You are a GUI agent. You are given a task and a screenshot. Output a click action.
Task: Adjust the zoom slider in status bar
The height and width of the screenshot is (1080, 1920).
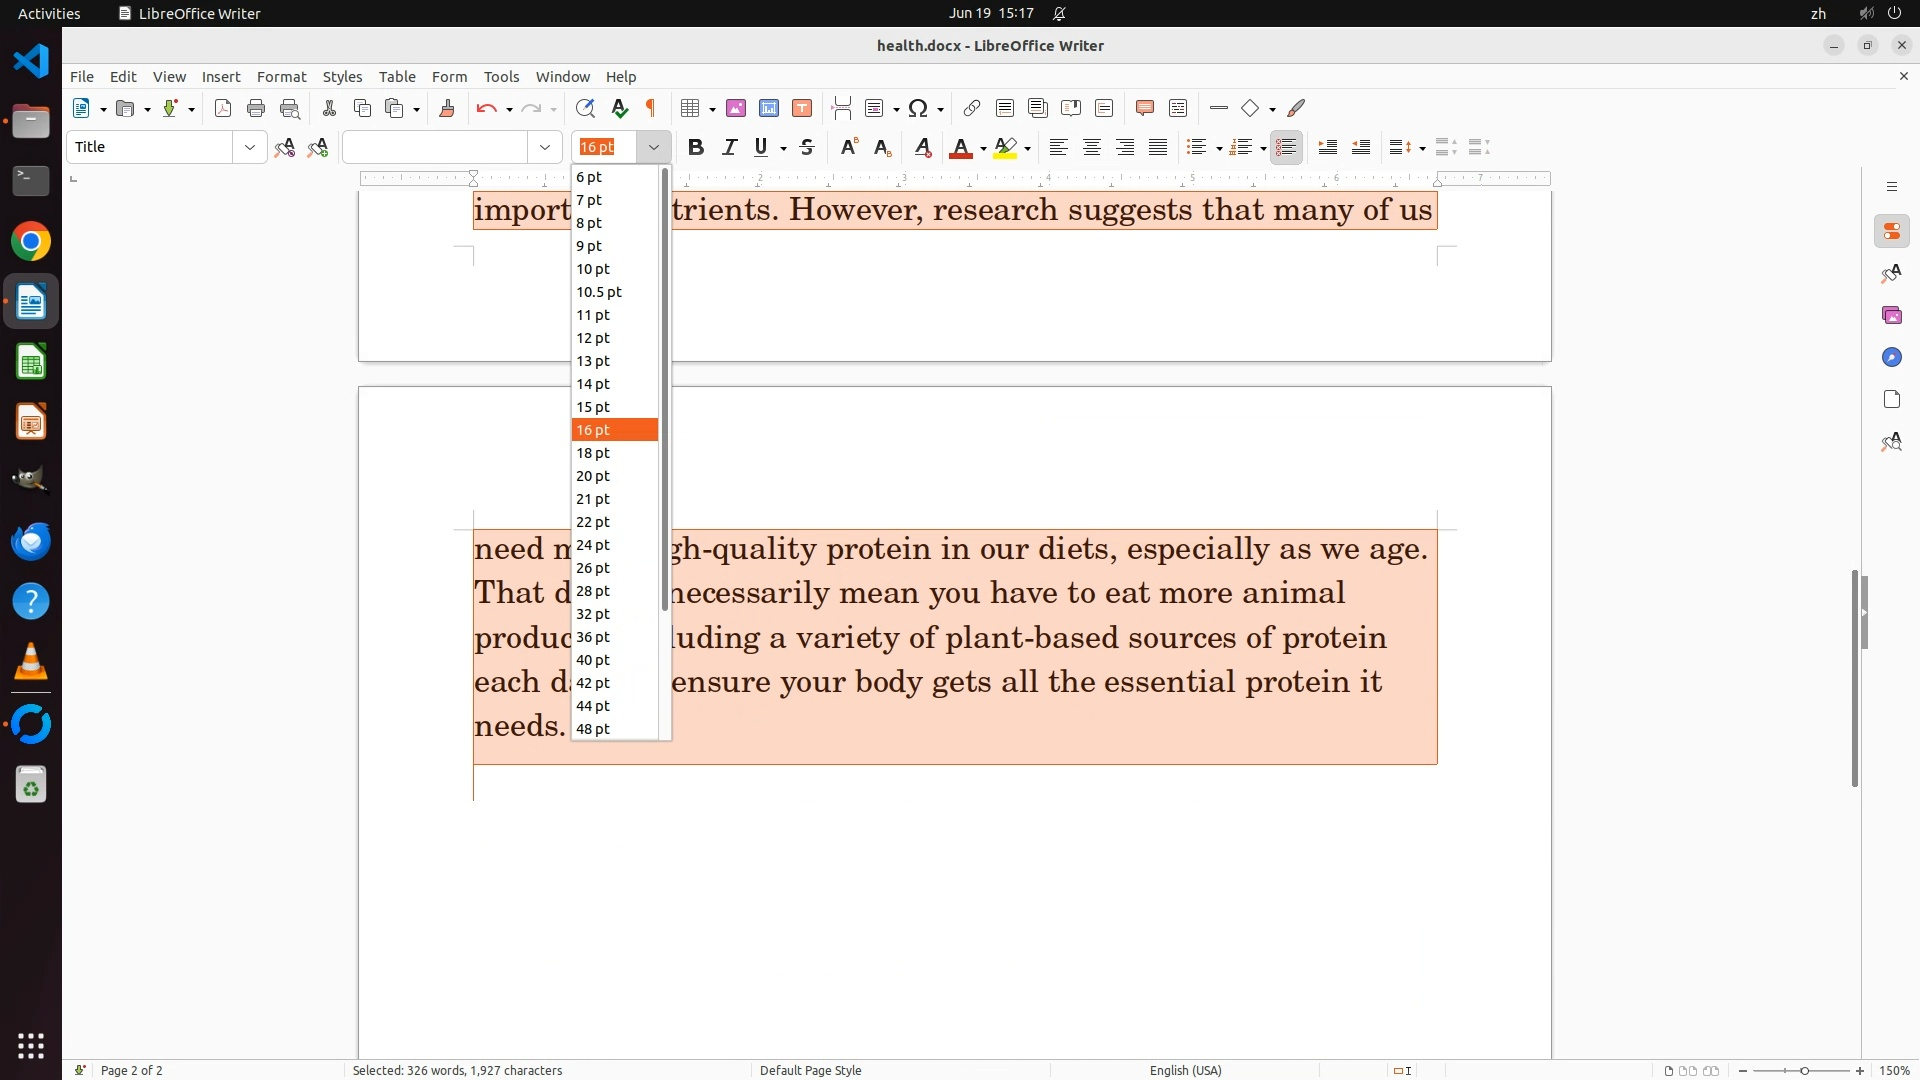pyautogui.click(x=1804, y=1071)
